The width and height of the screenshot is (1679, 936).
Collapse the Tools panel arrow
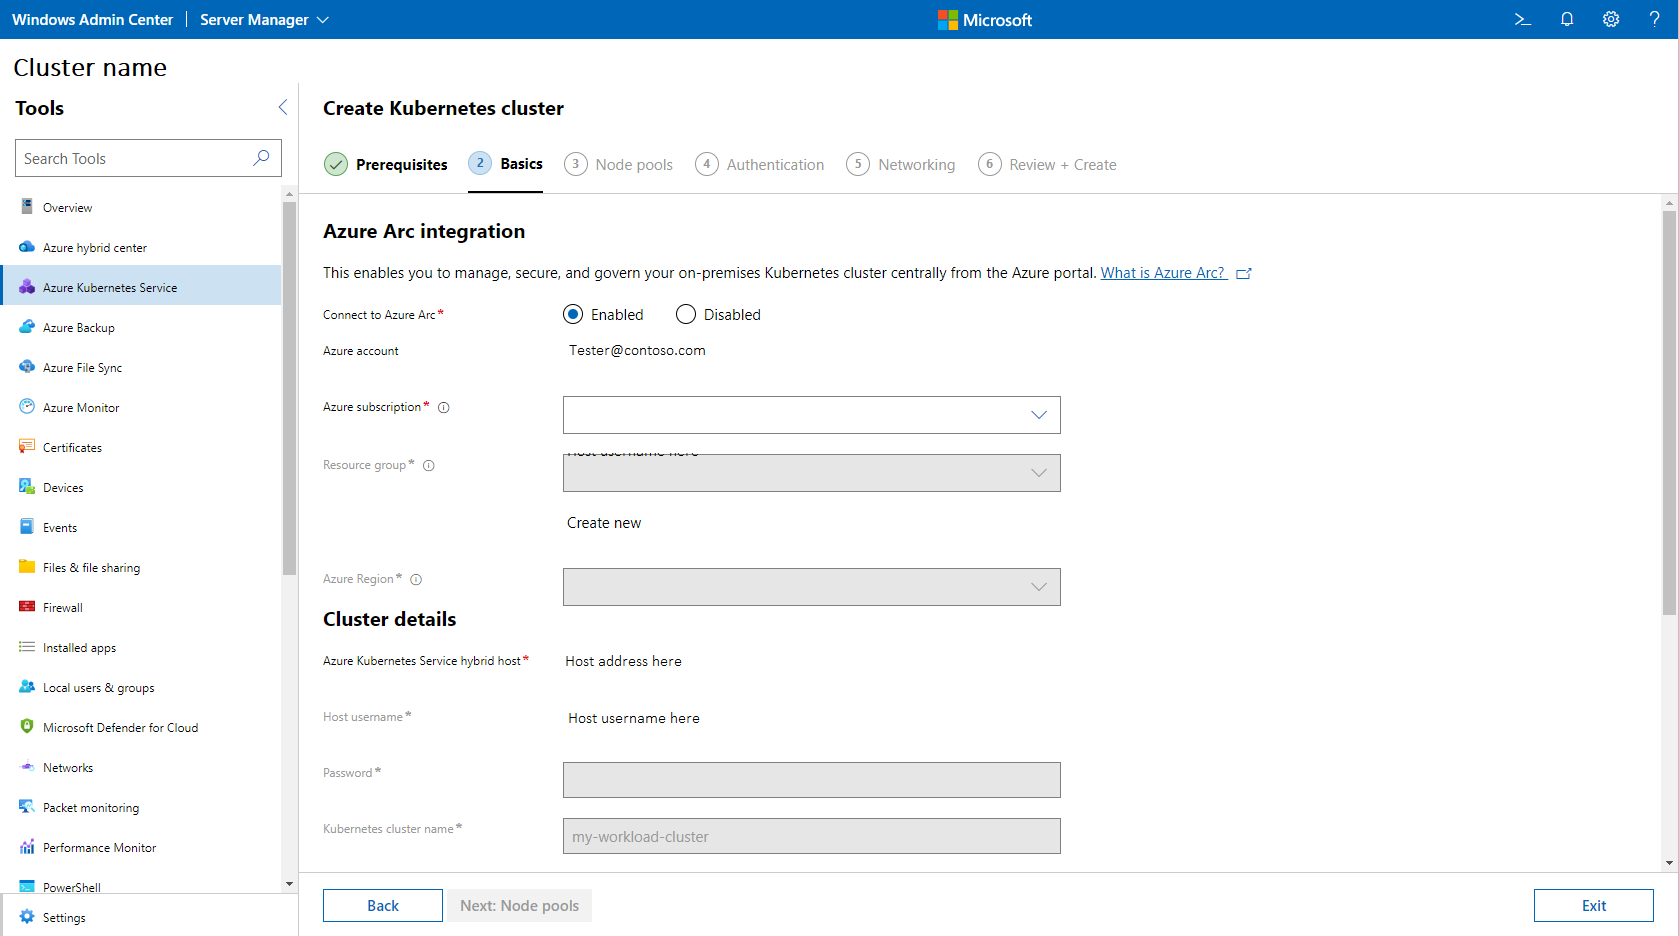[283, 107]
